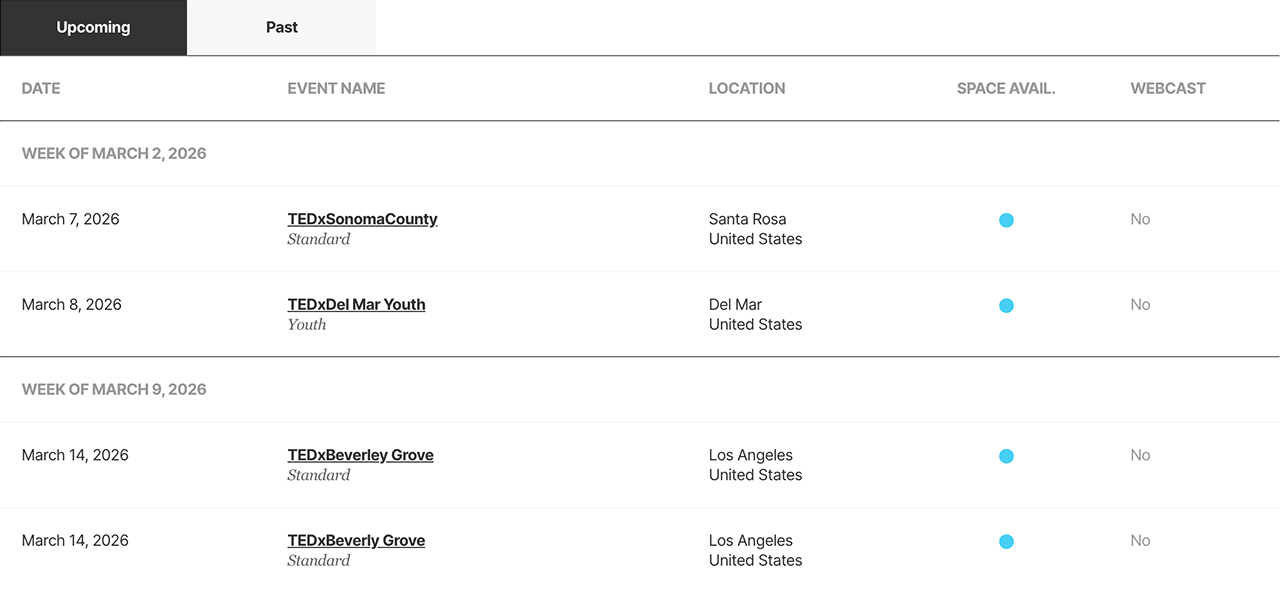The width and height of the screenshot is (1280, 590).
Task: Click the availability indicator for TEDxDel Mar Youth
Action: click(x=1006, y=305)
